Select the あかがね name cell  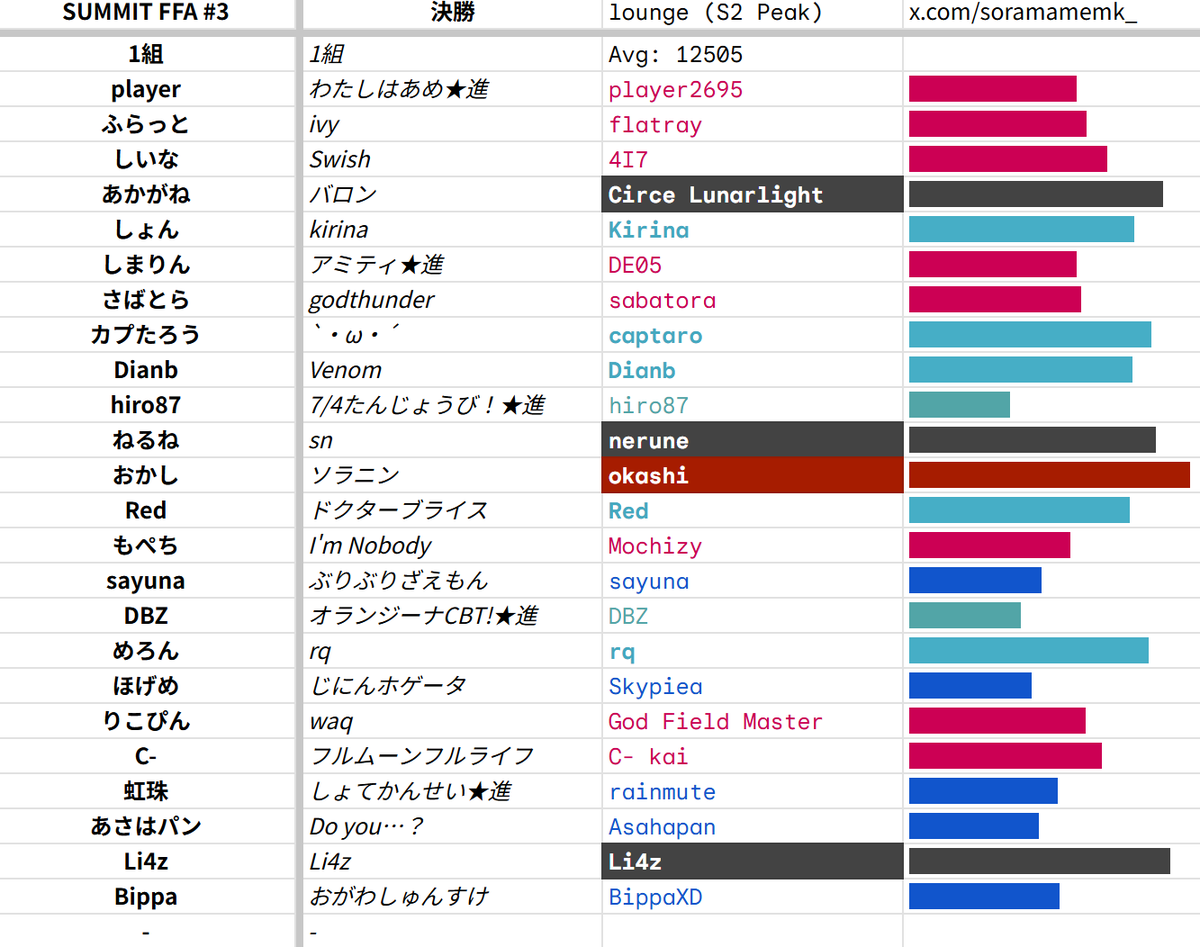[146, 194]
